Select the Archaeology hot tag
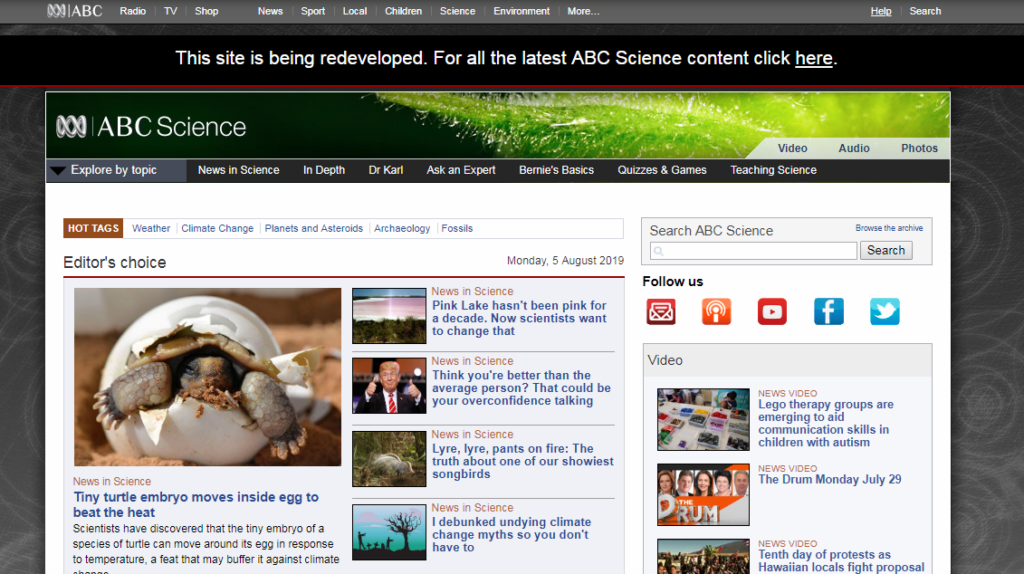The width and height of the screenshot is (1024, 574). 402,229
